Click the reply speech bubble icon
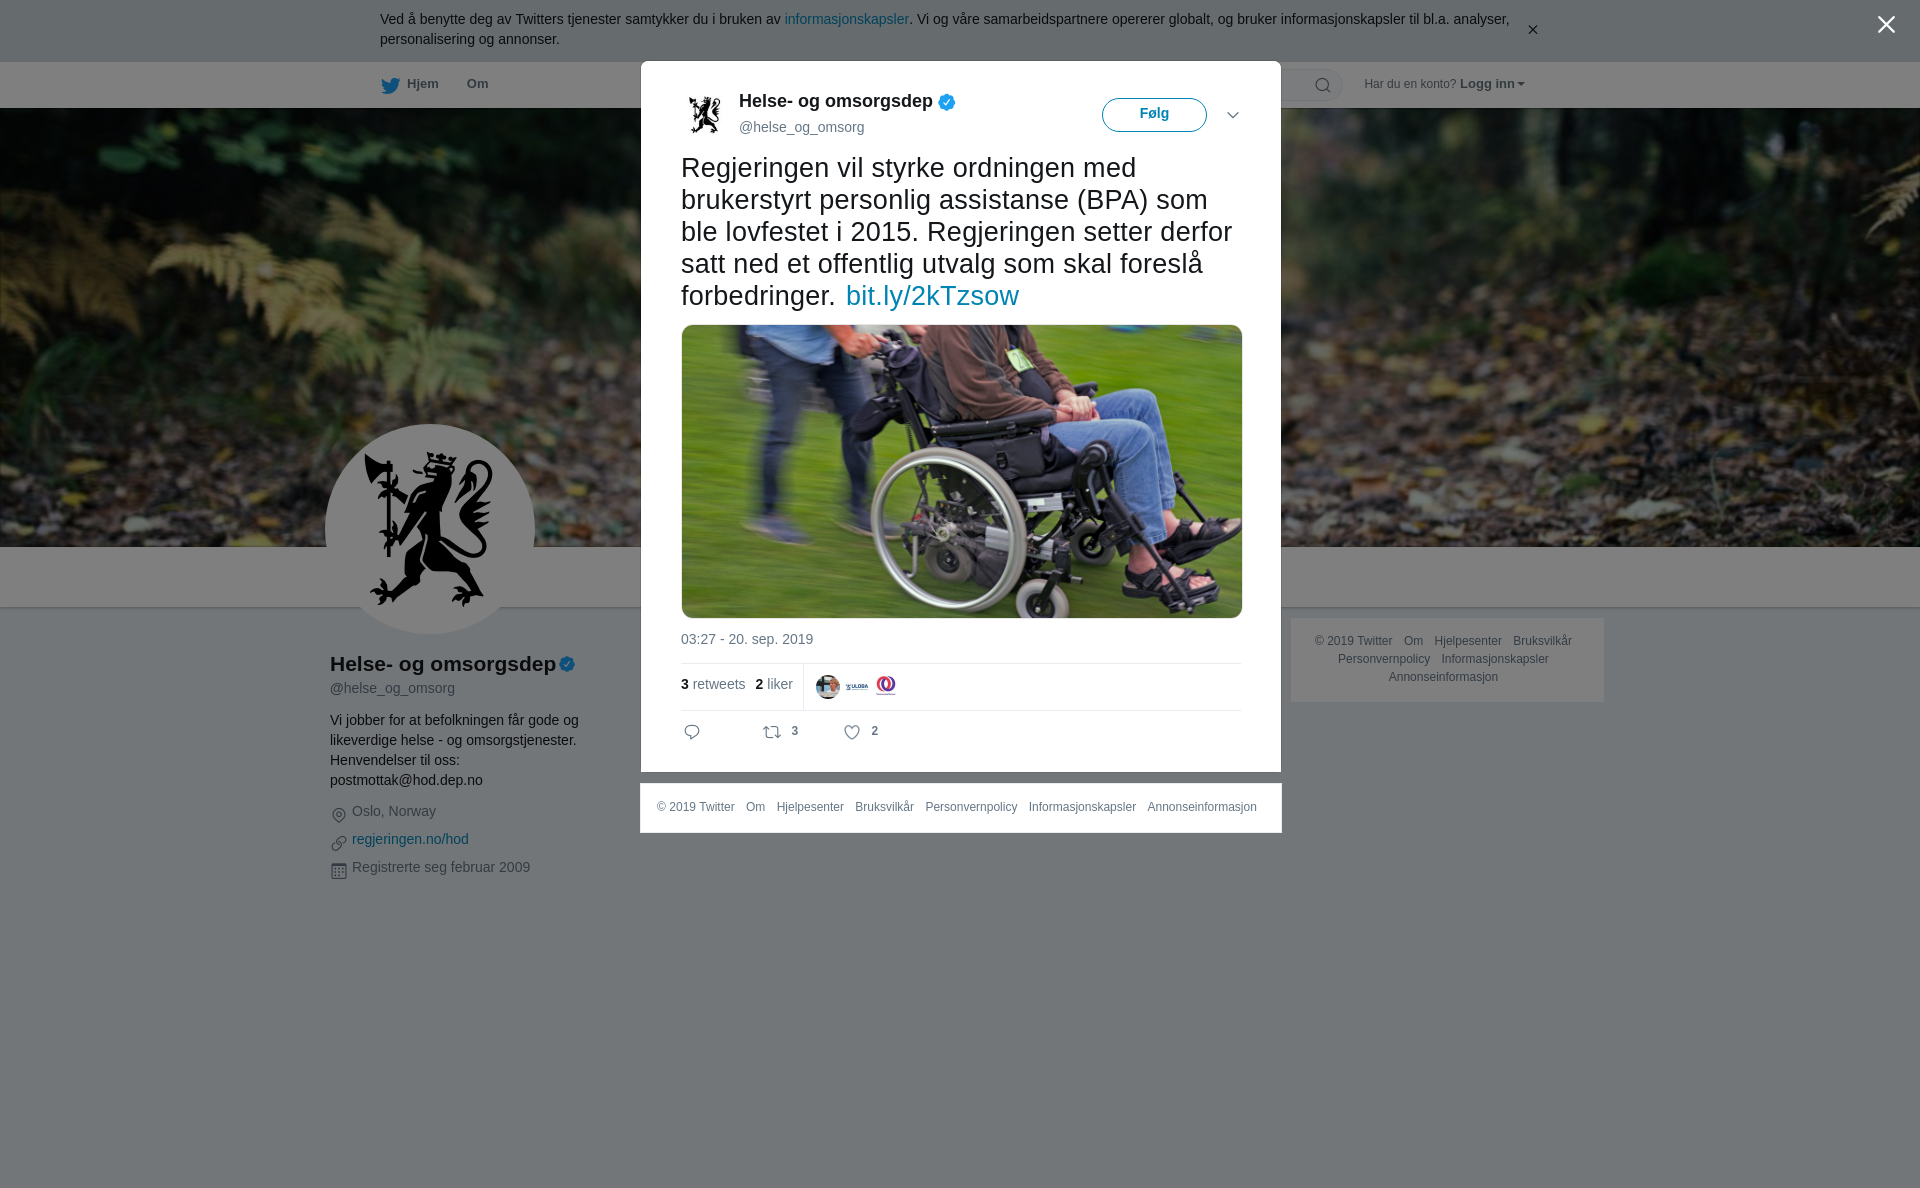The width and height of the screenshot is (1920, 1188). pyautogui.click(x=691, y=732)
